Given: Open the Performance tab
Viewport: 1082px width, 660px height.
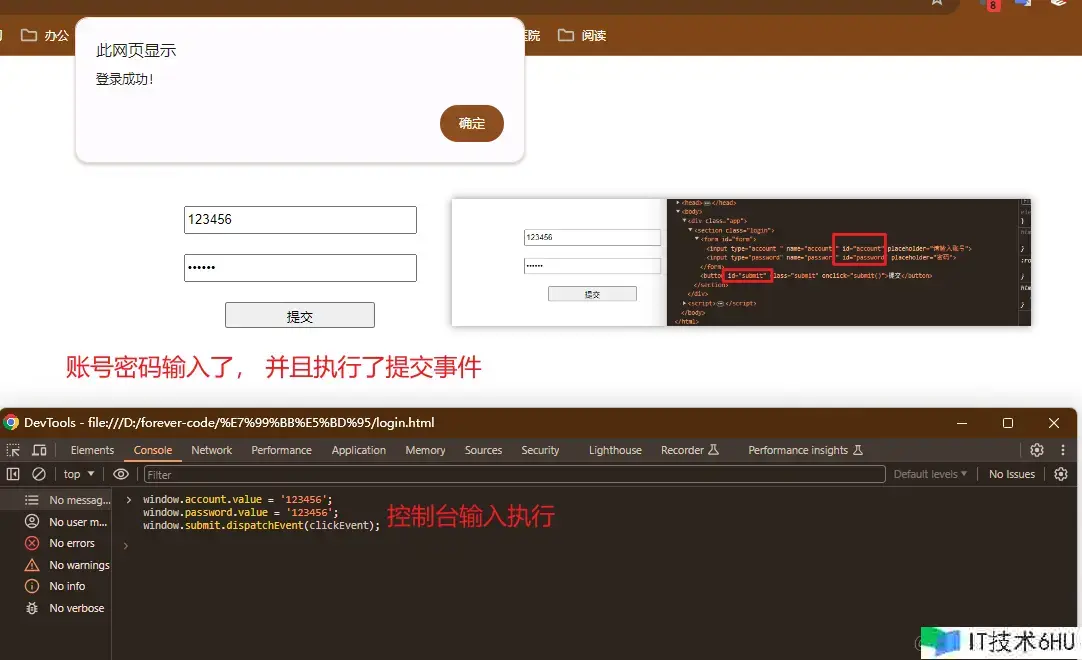Looking at the screenshot, I should tap(281, 450).
